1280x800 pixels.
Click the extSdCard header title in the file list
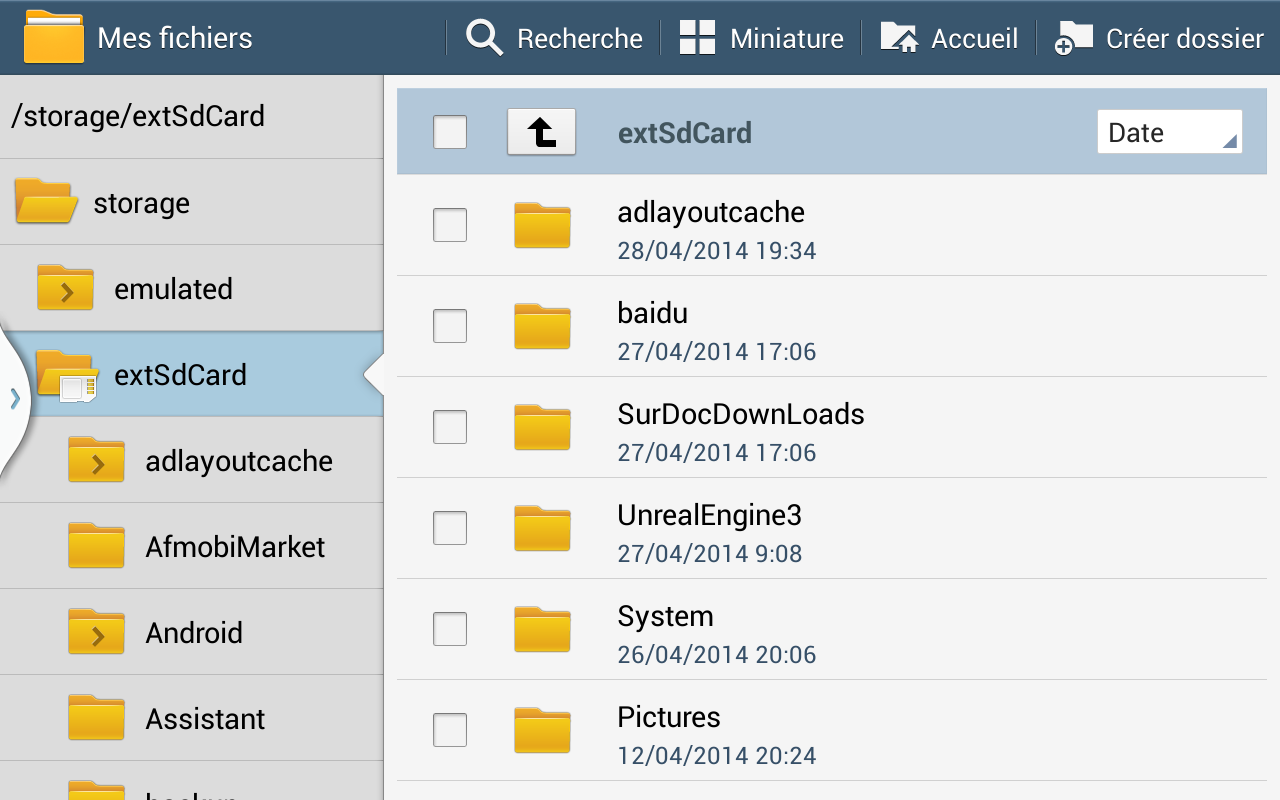click(685, 133)
